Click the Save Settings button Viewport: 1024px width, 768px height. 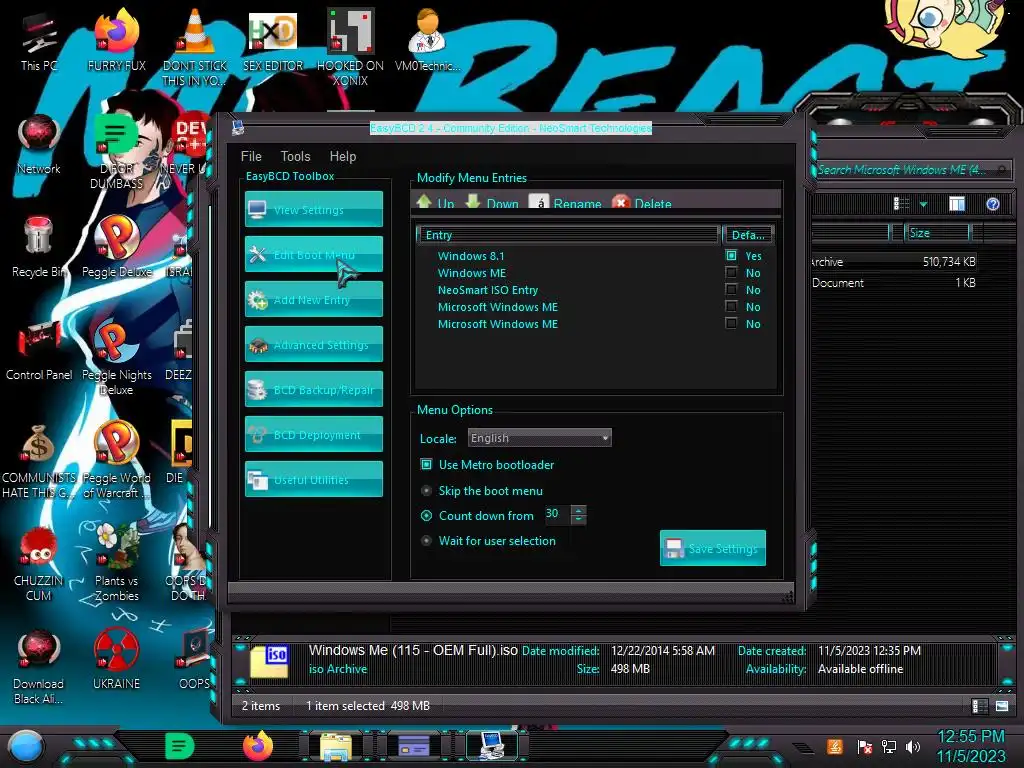point(712,548)
